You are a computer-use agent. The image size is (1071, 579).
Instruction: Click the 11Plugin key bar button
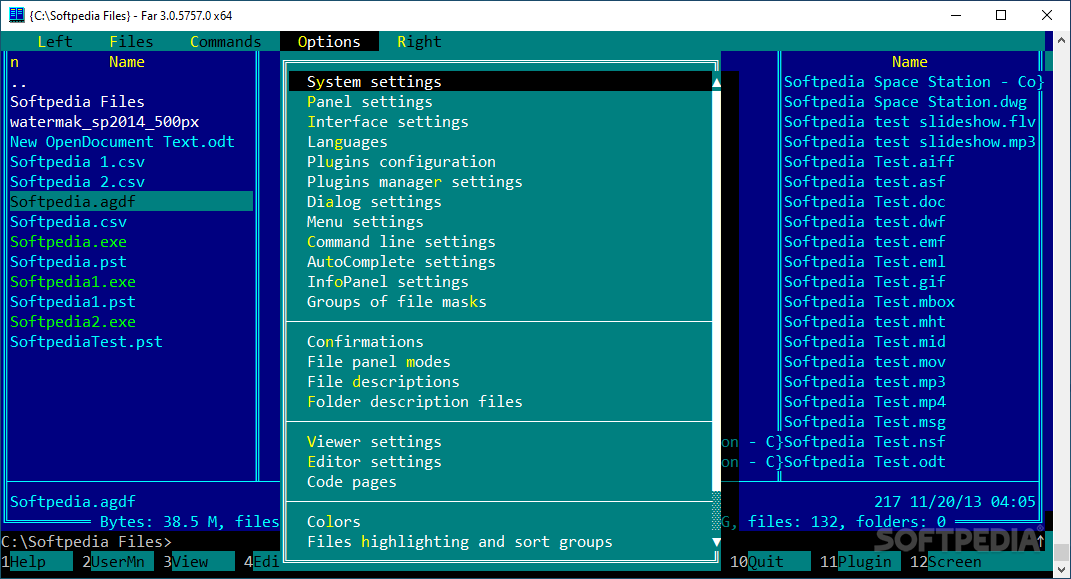click(x=860, y=562)
